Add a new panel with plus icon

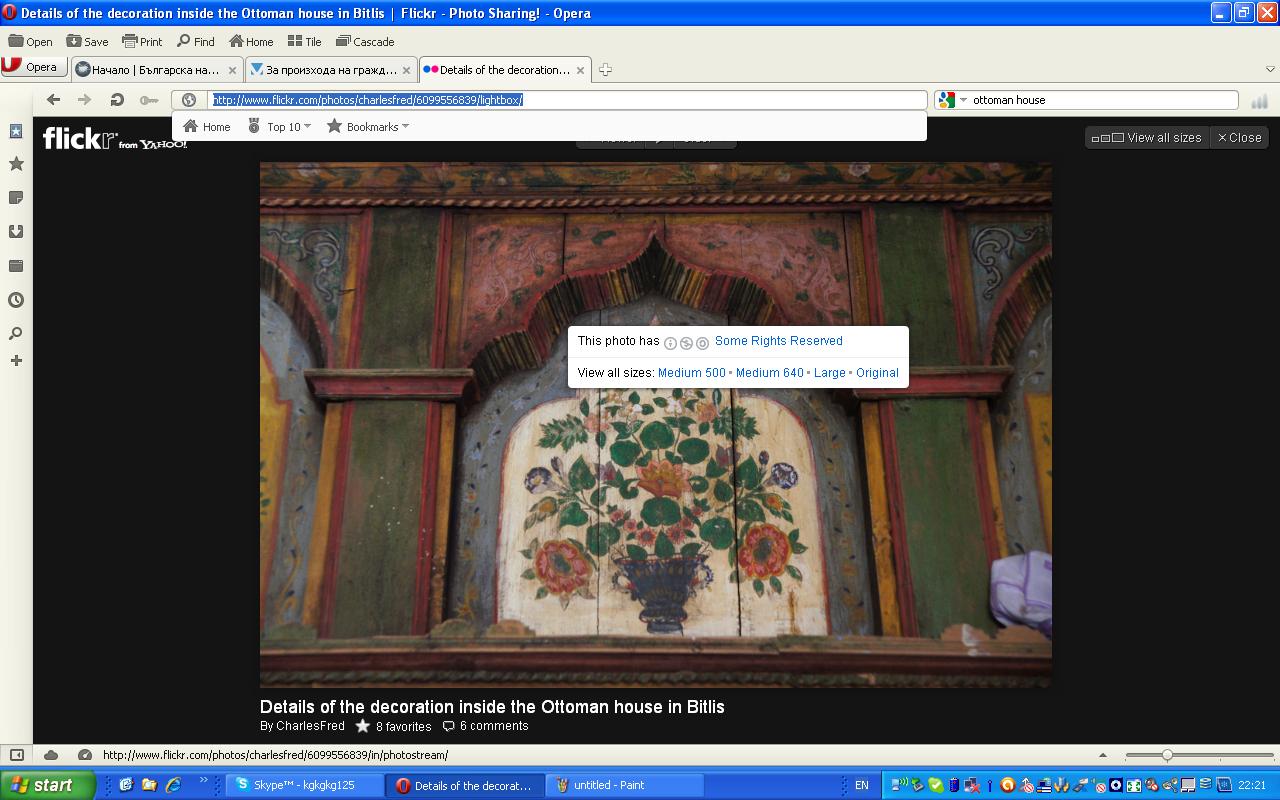[16, 360]
